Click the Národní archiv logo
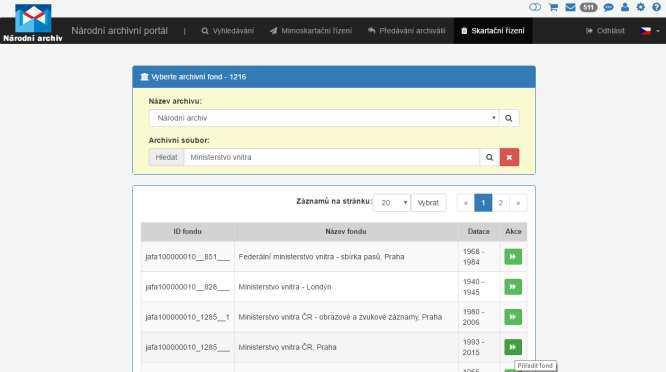 [x=33, y=23]
